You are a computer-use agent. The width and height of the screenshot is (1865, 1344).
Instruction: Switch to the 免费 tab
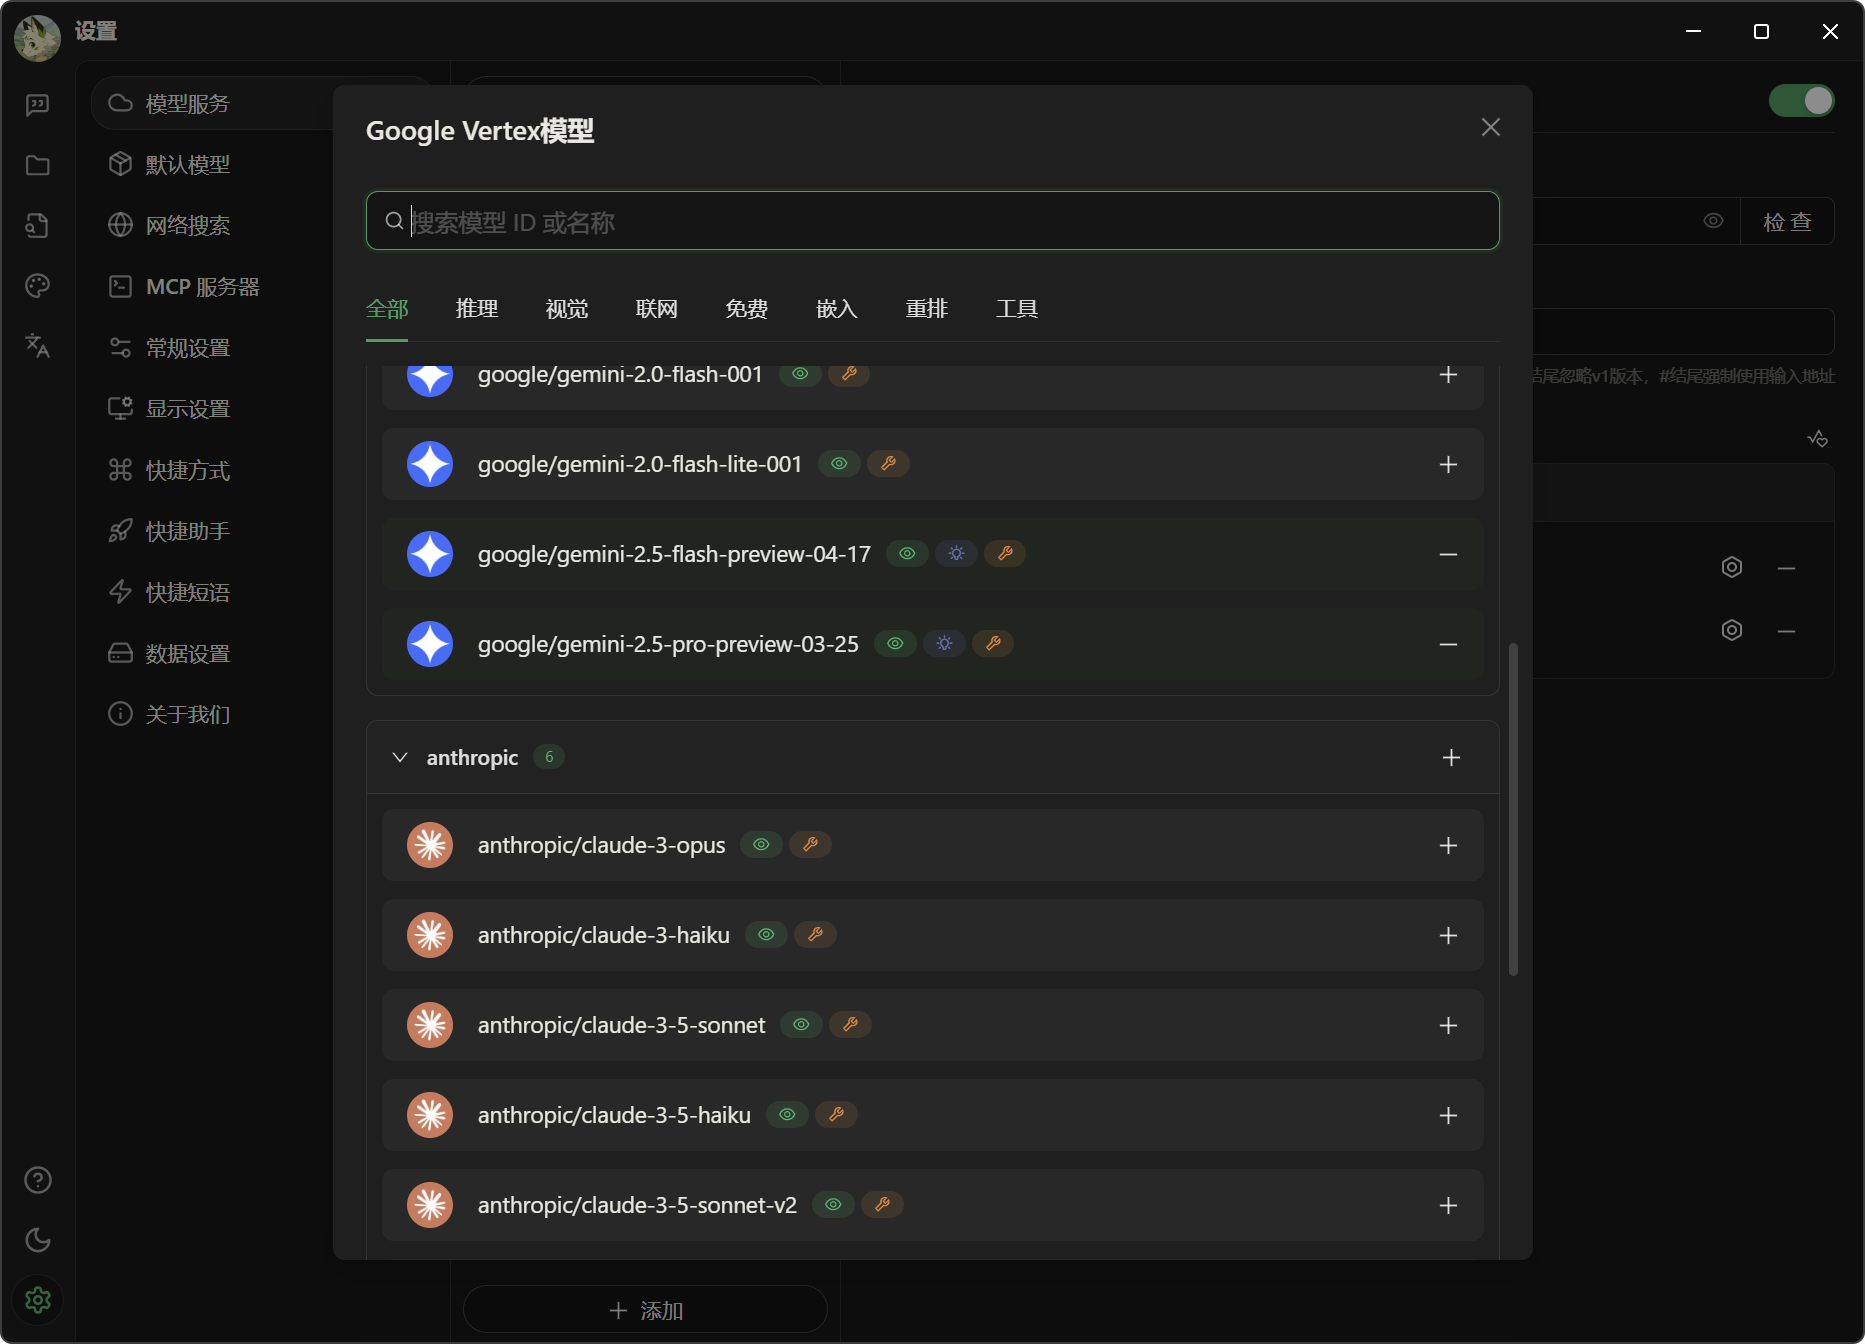(x=747, y=309)
